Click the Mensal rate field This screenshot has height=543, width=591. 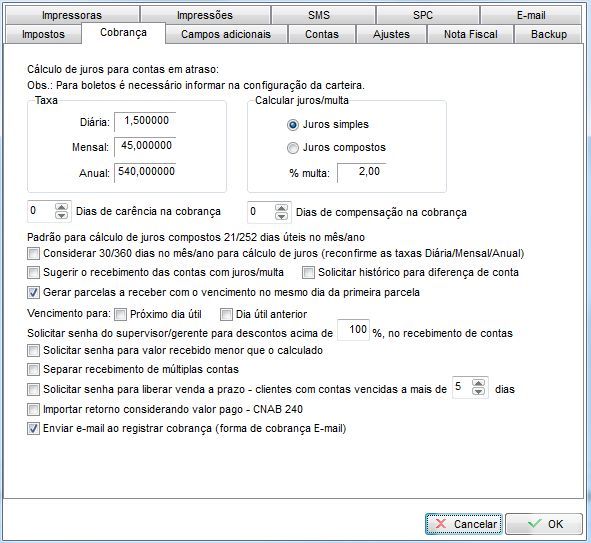click(145, 146)
